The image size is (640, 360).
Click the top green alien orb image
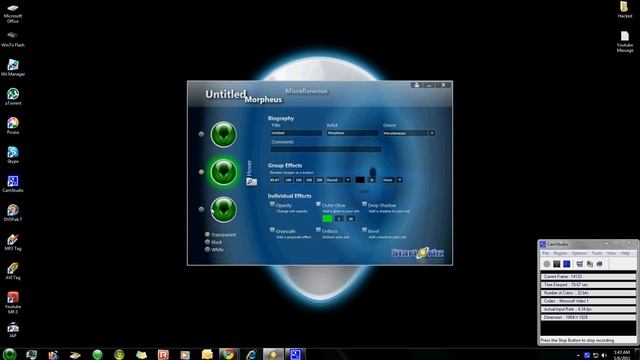pyautogui.click(x=223, y=134)
